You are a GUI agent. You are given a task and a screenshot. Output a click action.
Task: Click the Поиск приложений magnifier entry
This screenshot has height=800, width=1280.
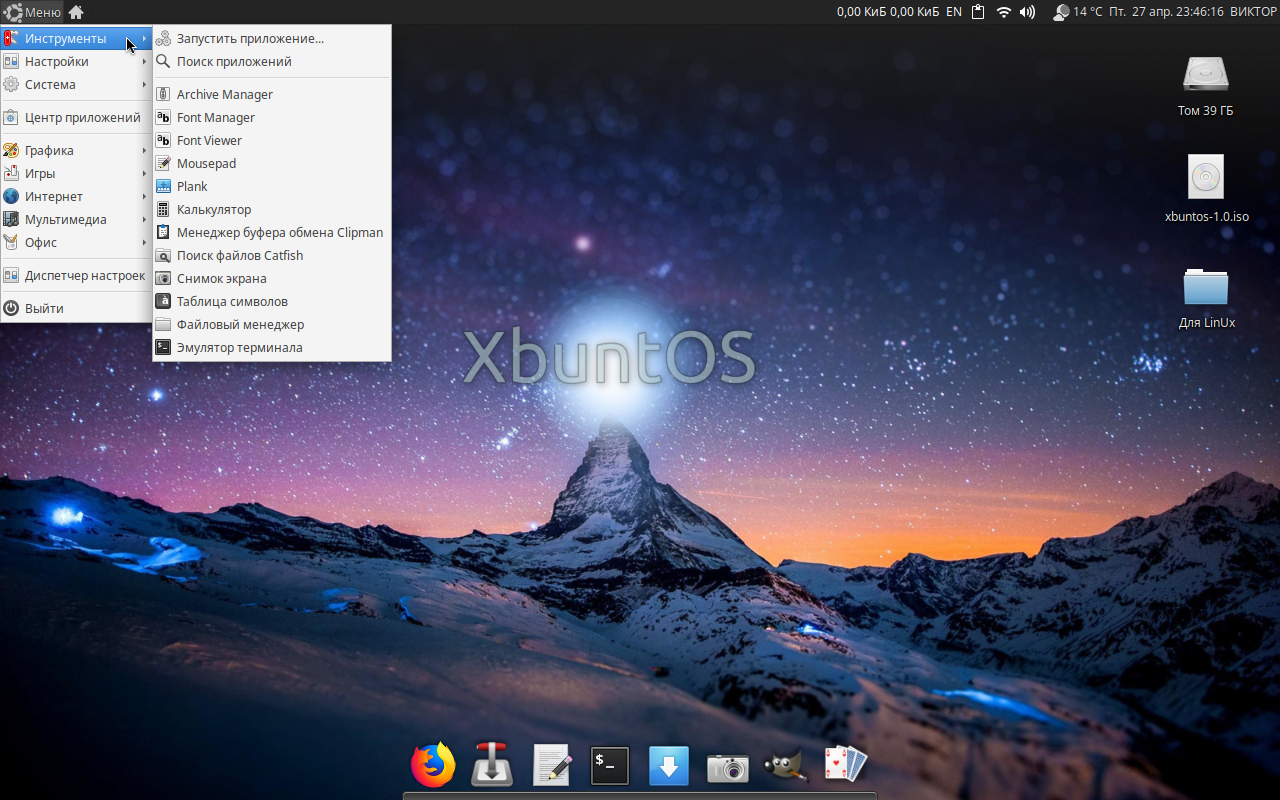tap(271, 61)
